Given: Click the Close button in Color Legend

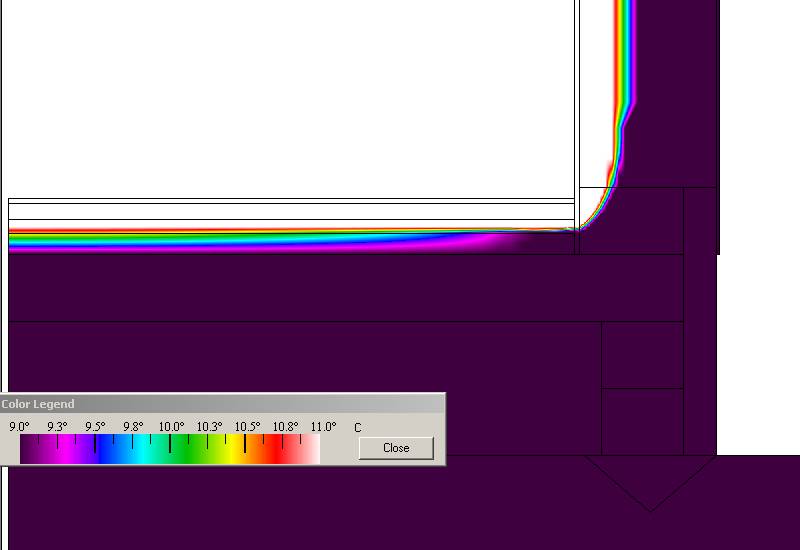Looking at the screenshot, I should coord(396,448).
